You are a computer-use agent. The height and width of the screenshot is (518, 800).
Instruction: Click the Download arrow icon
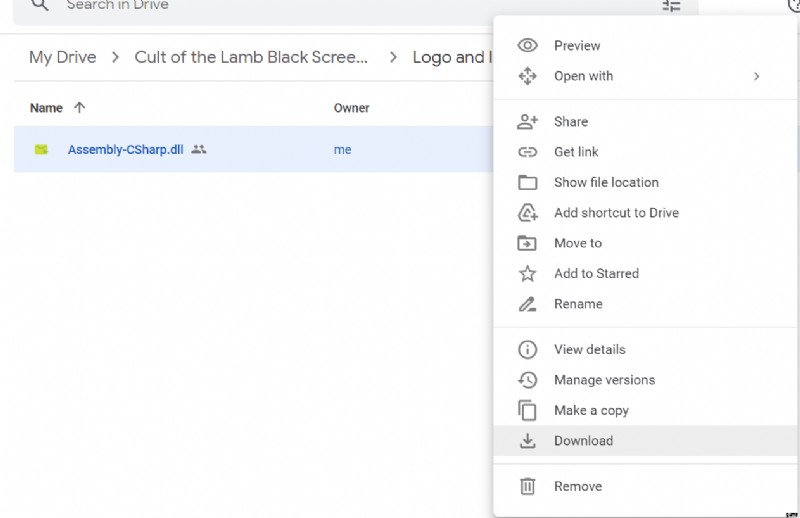[x=527, y=441]
